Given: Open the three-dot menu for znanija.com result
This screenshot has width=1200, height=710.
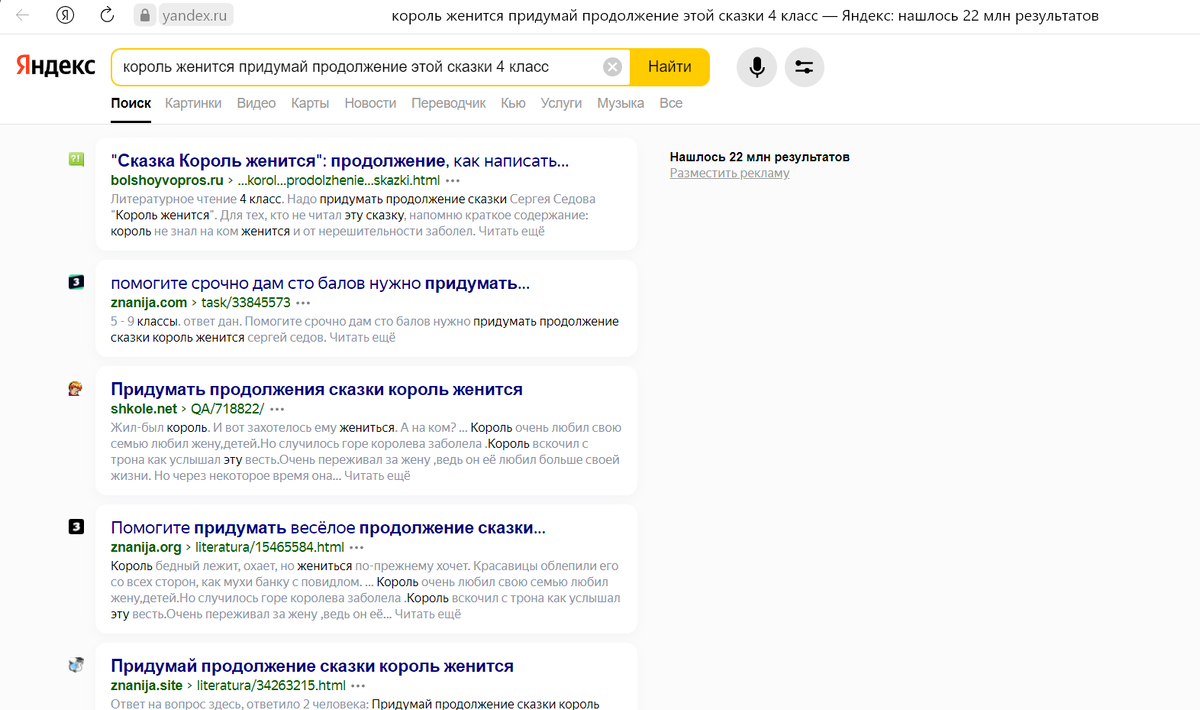Looking at the screenshot, I should (x=303, y=303).
